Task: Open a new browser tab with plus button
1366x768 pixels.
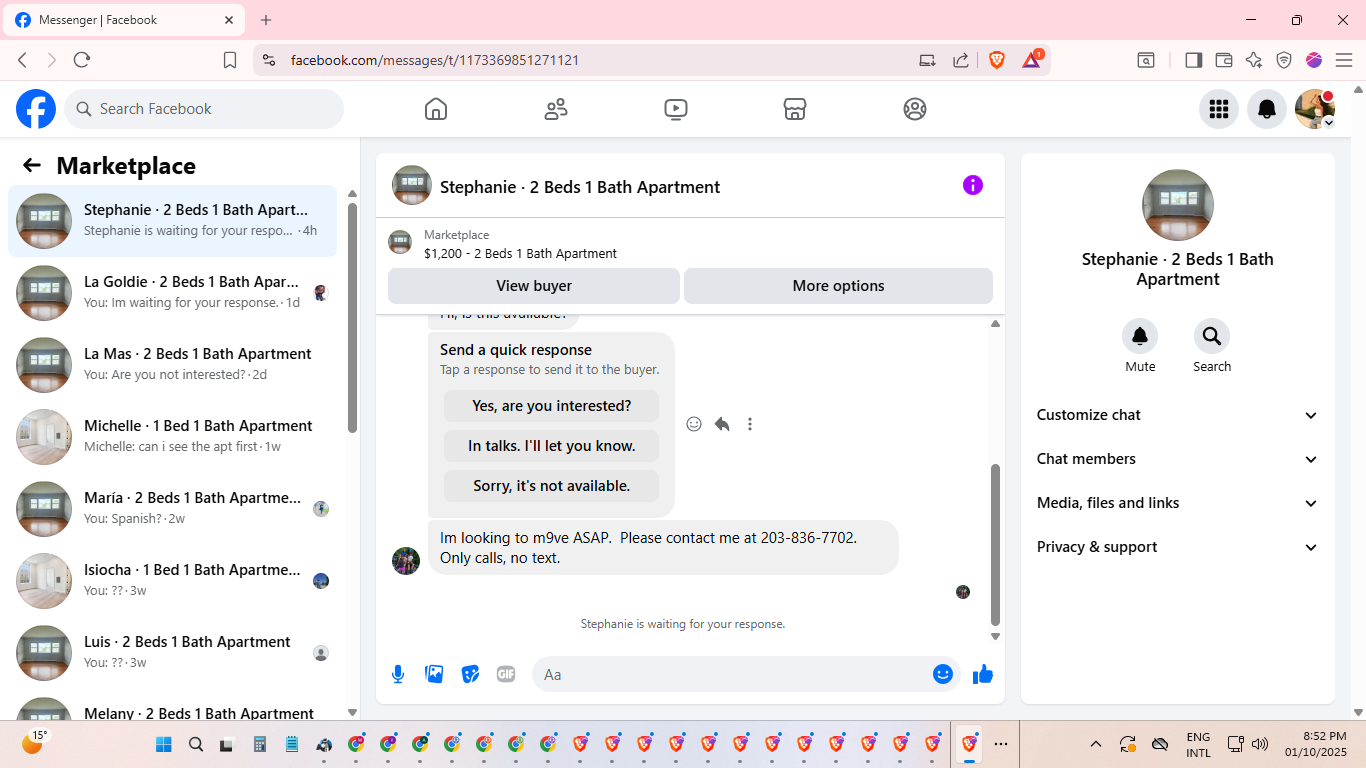Action: click(x=266, y=20)
